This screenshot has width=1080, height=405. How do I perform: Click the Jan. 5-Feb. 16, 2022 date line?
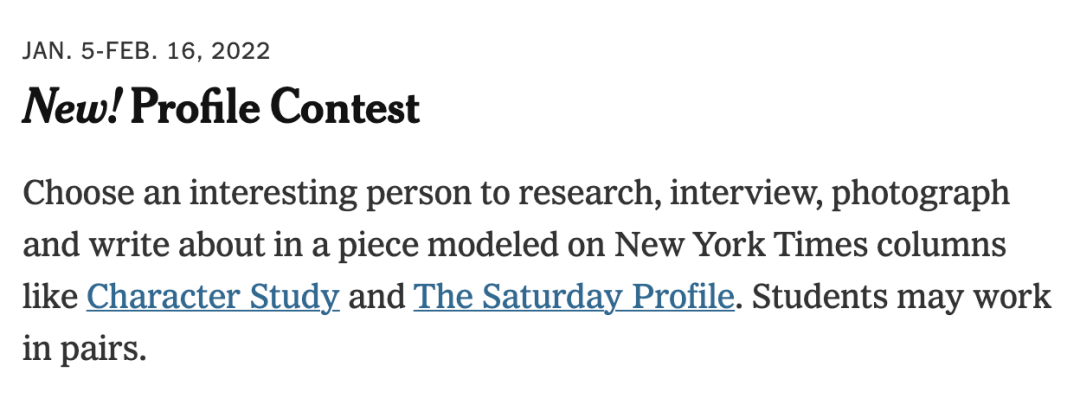(x=146, y=51)
